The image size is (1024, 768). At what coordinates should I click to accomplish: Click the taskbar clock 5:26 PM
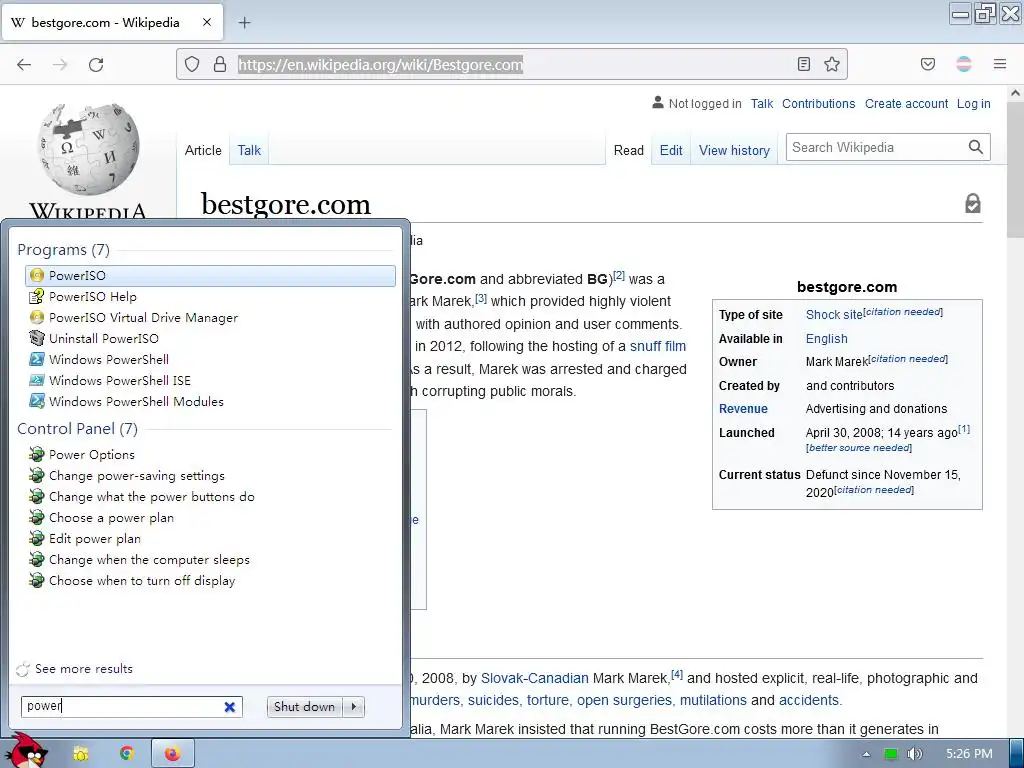969,754
